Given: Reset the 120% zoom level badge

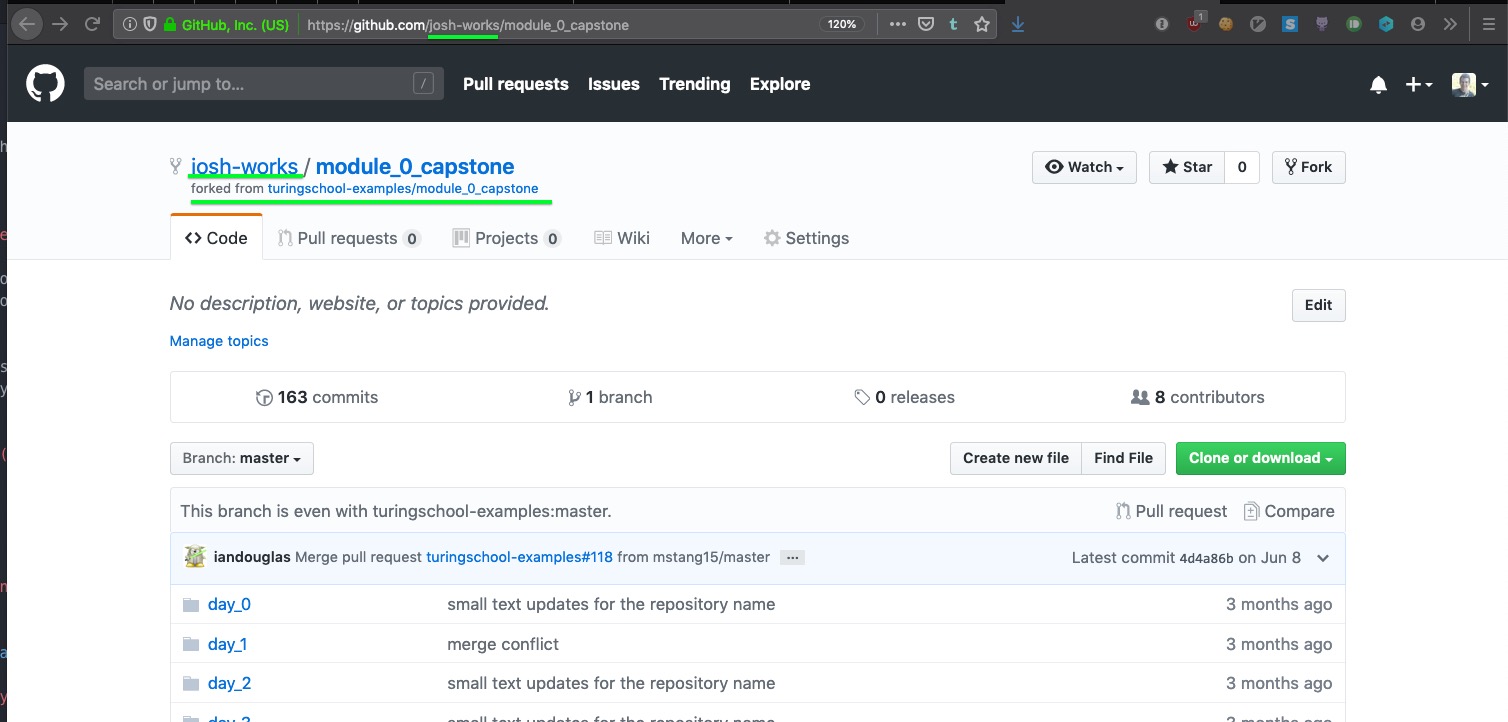Looking at the screenshot, I should coord(843,25).
